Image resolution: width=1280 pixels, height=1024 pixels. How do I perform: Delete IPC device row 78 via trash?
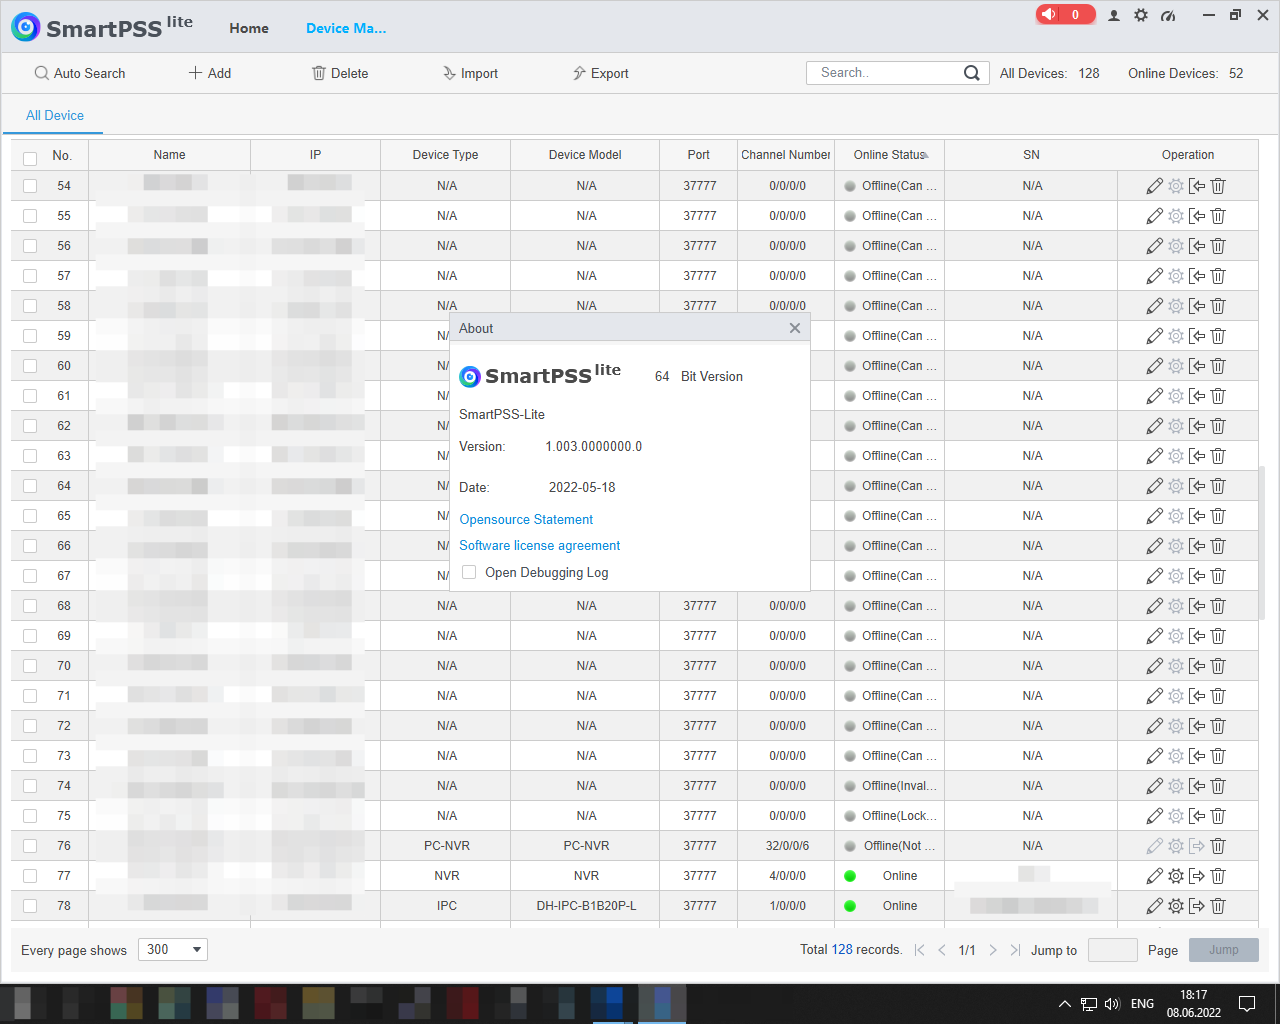1218,906
